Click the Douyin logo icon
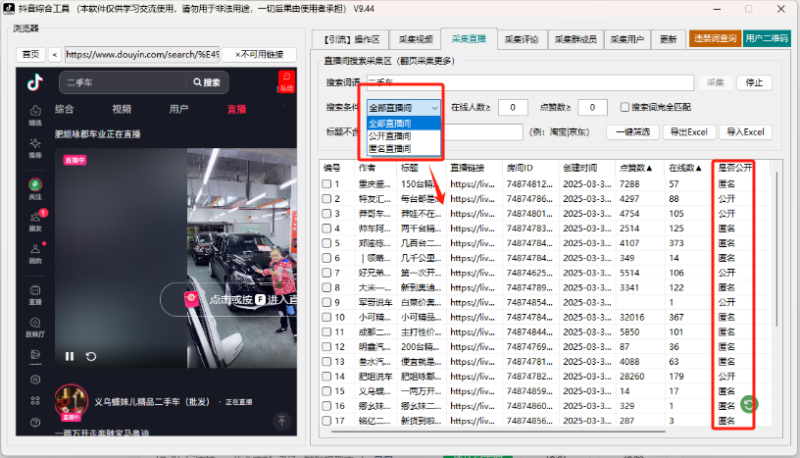Viewport: 800px width, 458px height. 35,82
